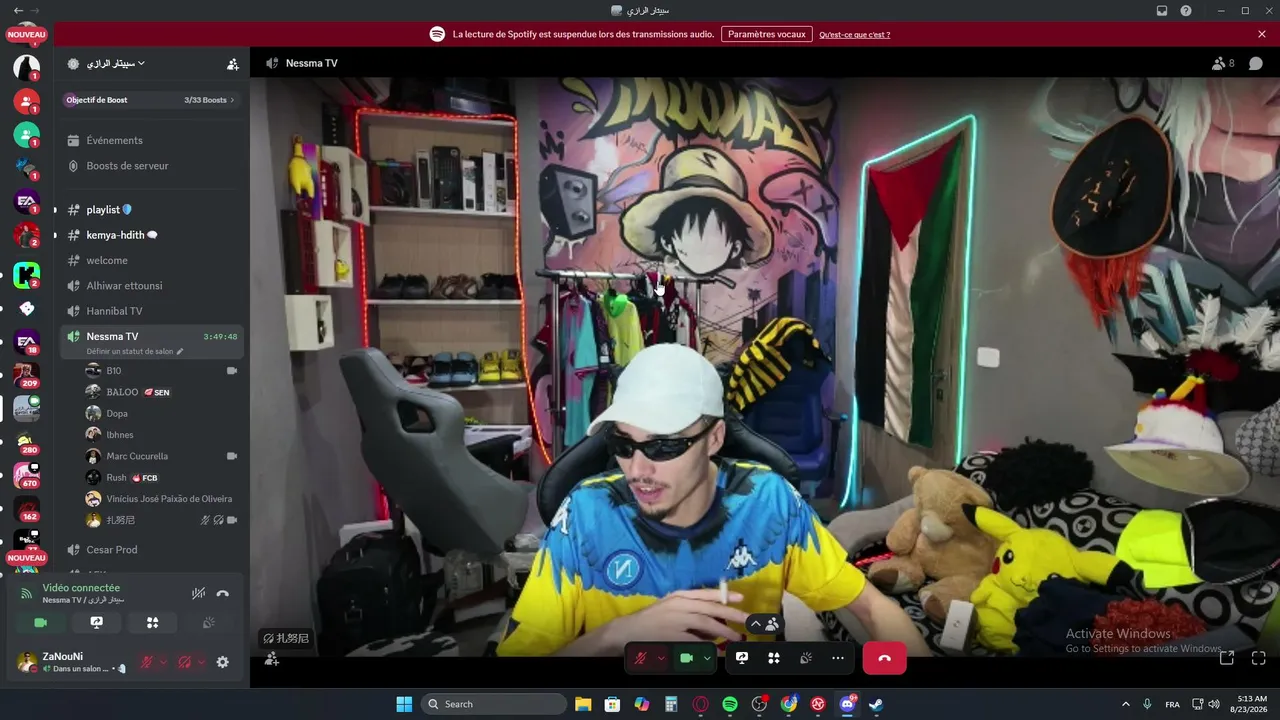Disconnect using voice panel hang-up icon
The width and height of the screenshot is (1280, 720).
pyautogui.click(x=223, y=594)
